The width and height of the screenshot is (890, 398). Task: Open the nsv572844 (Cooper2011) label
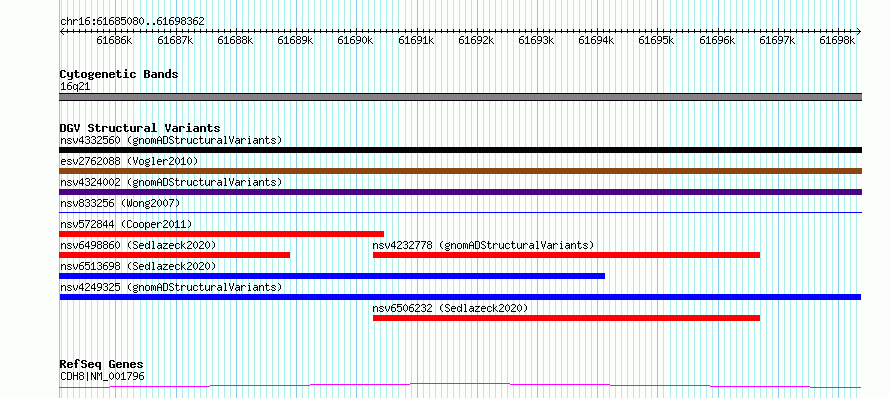(126, 224)
